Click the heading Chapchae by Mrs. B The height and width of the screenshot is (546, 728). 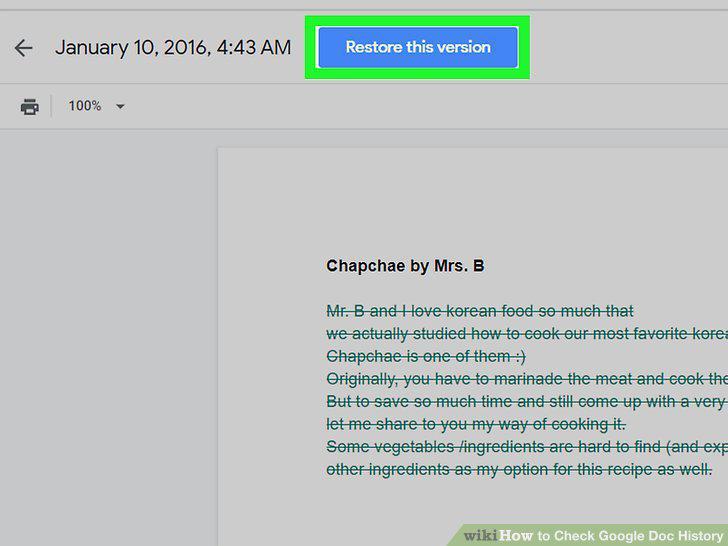click(x=405, y=266)
